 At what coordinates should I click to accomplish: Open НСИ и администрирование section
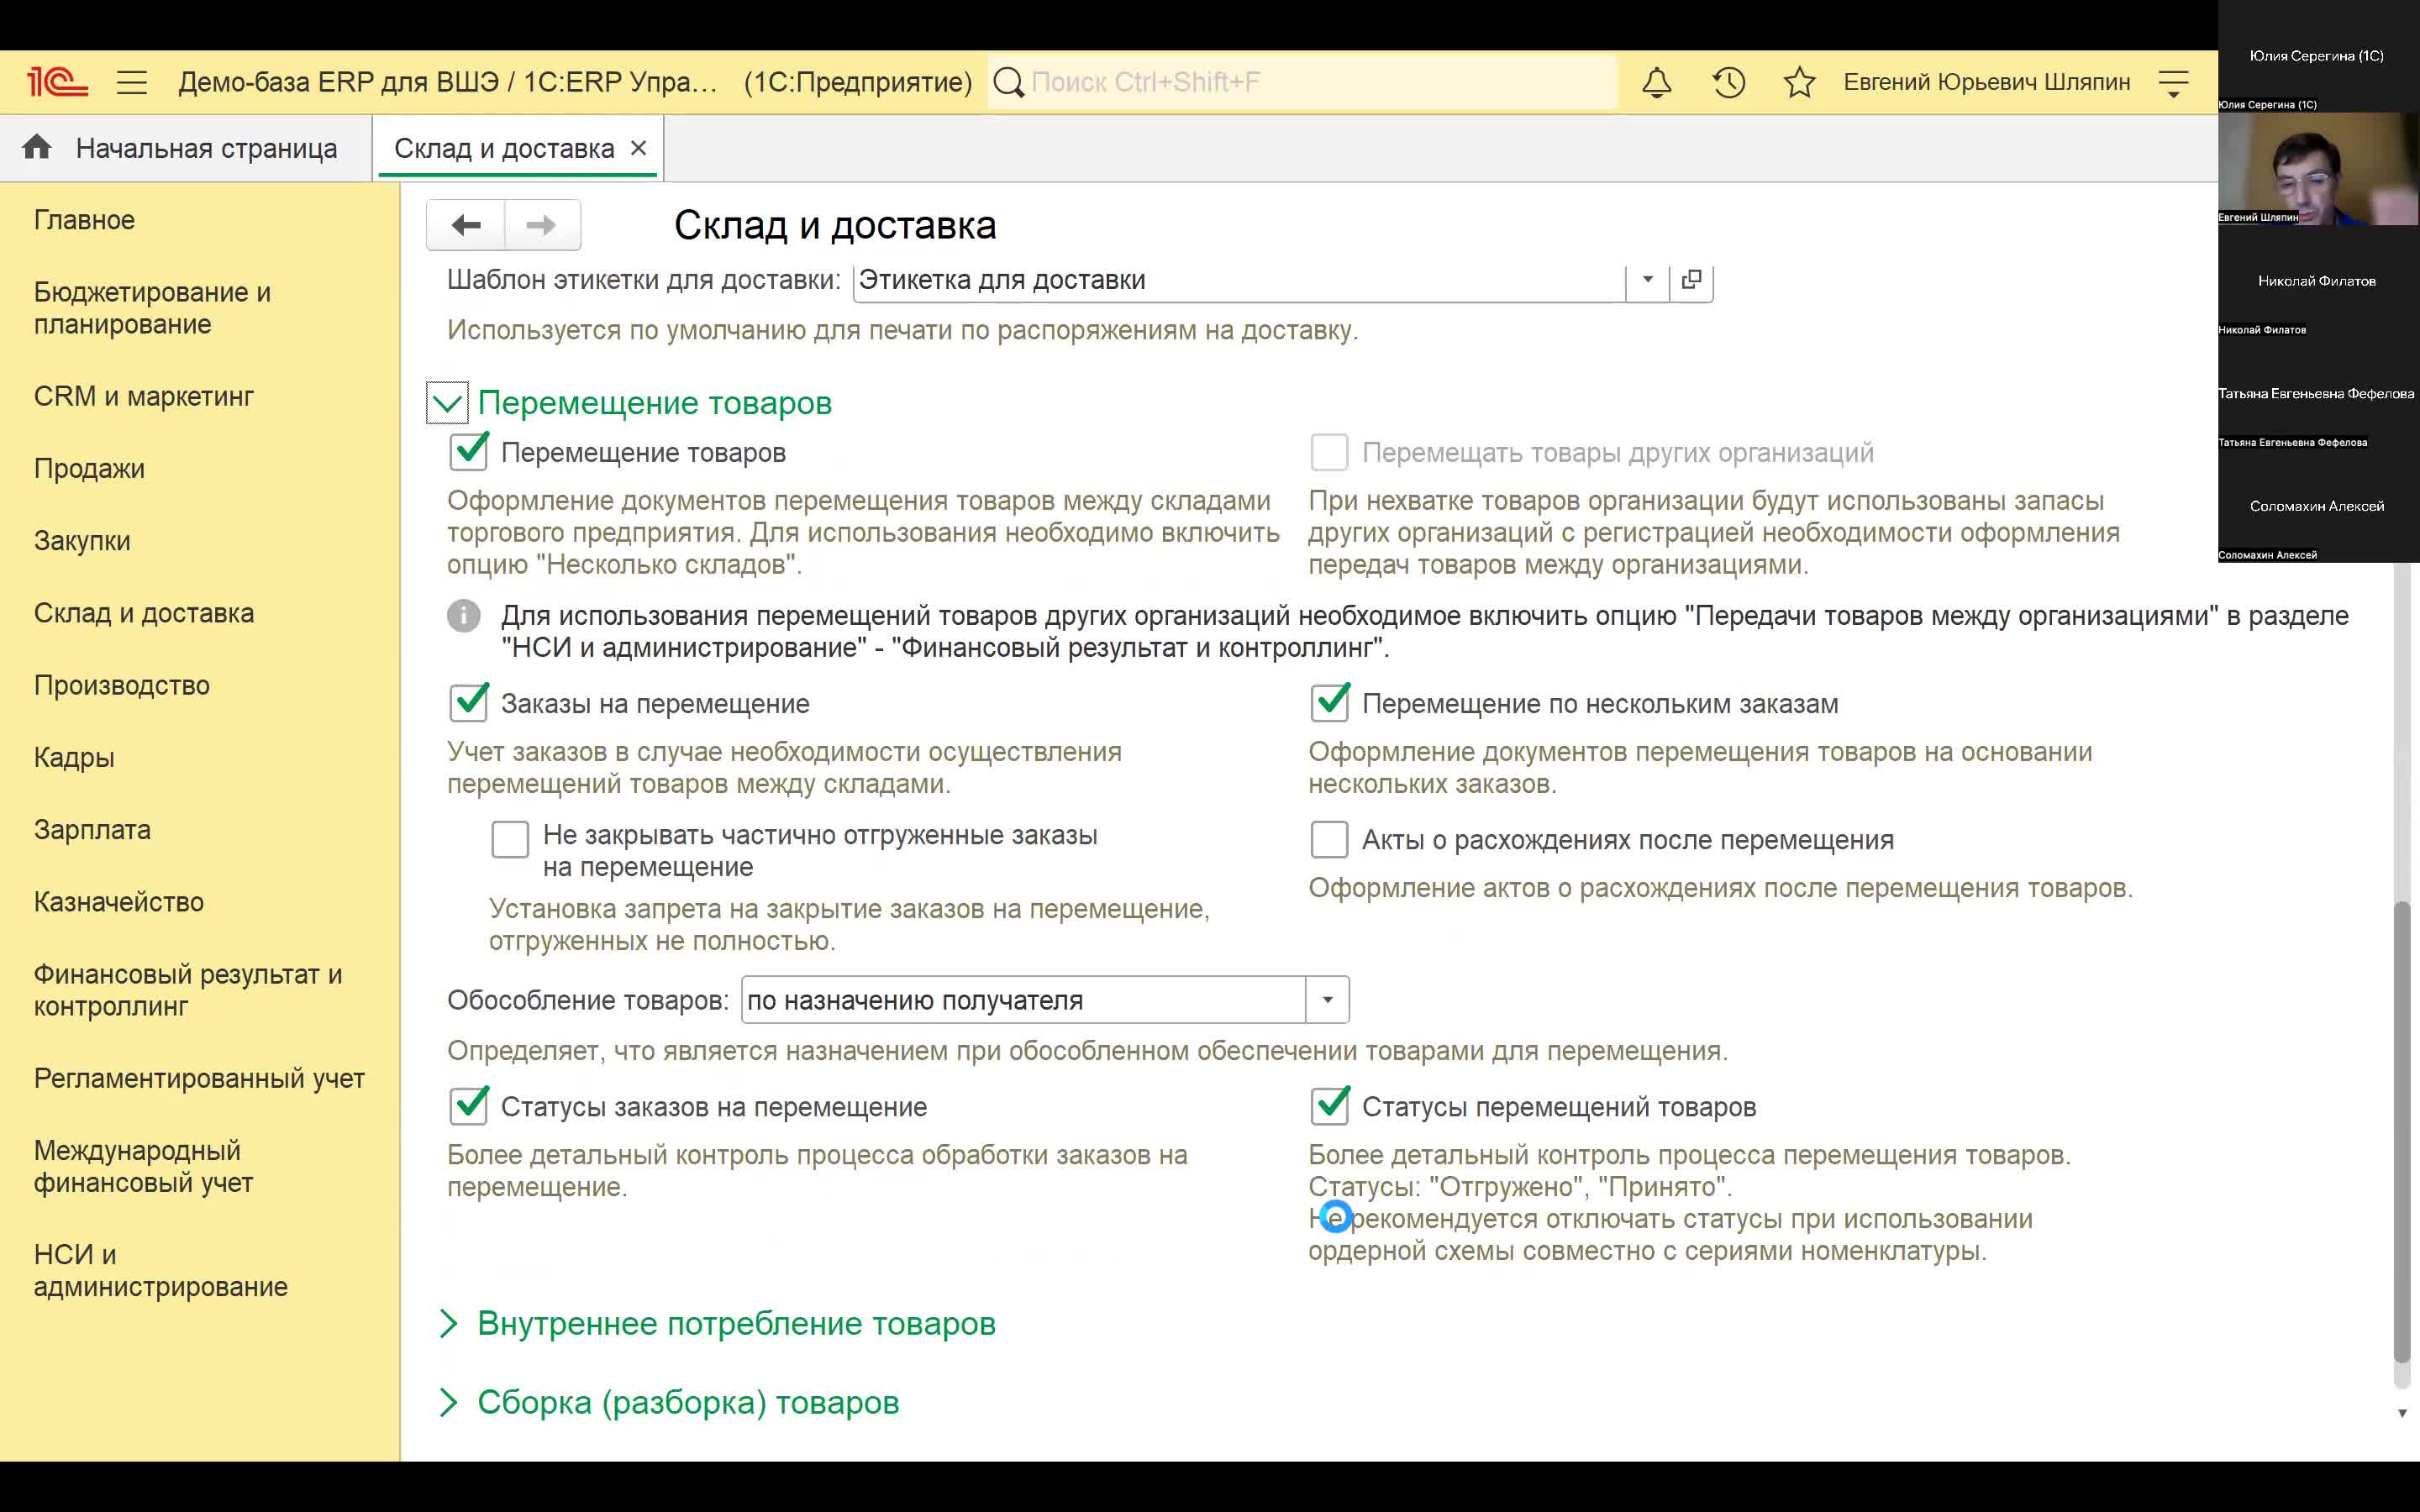coord(160,1270)
